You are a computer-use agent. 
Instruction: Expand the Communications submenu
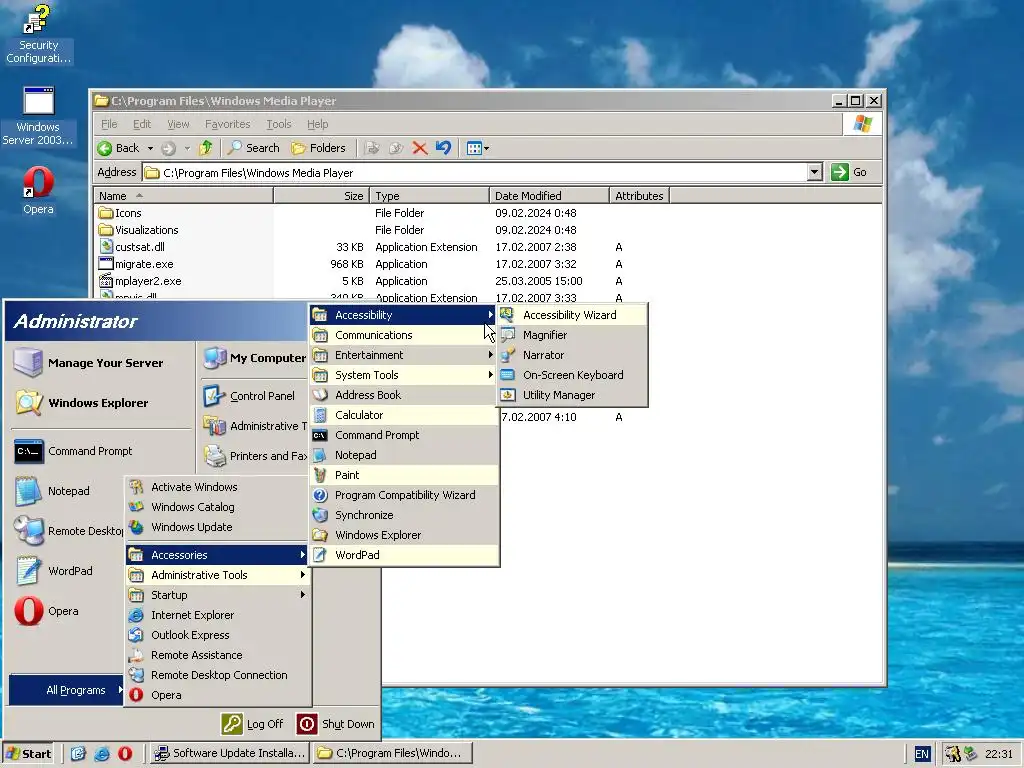(404, 335)
